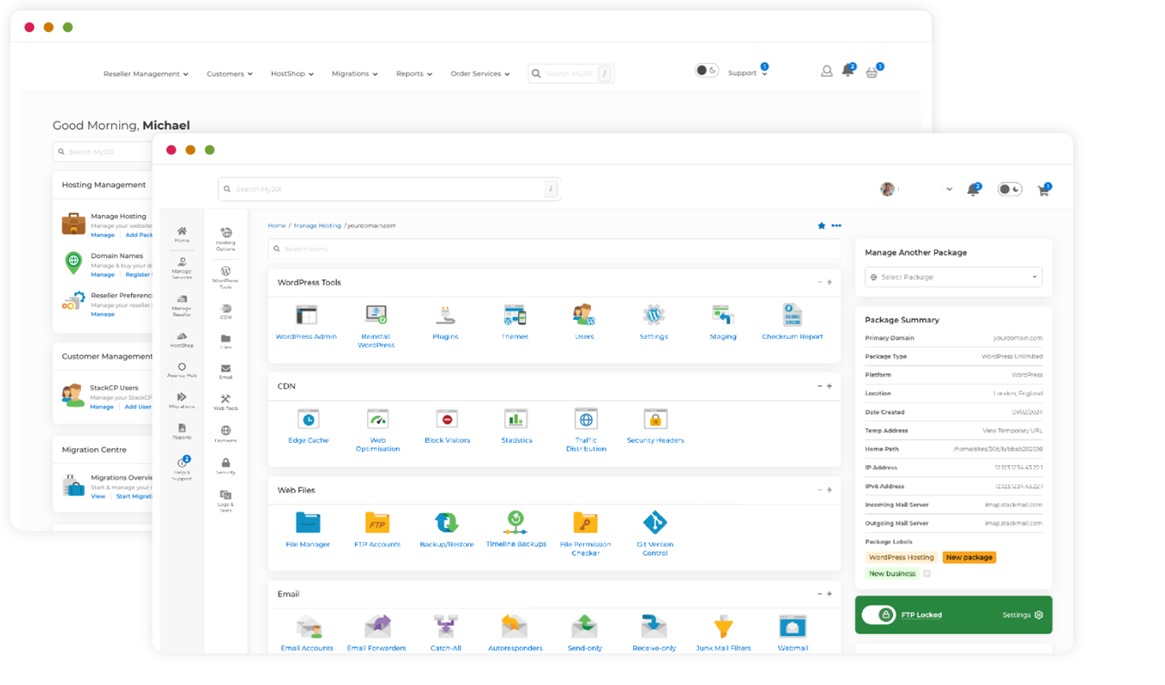Open the Order Services menu
This screenshot has width=1165, height=685.
[x=480, y=74]
